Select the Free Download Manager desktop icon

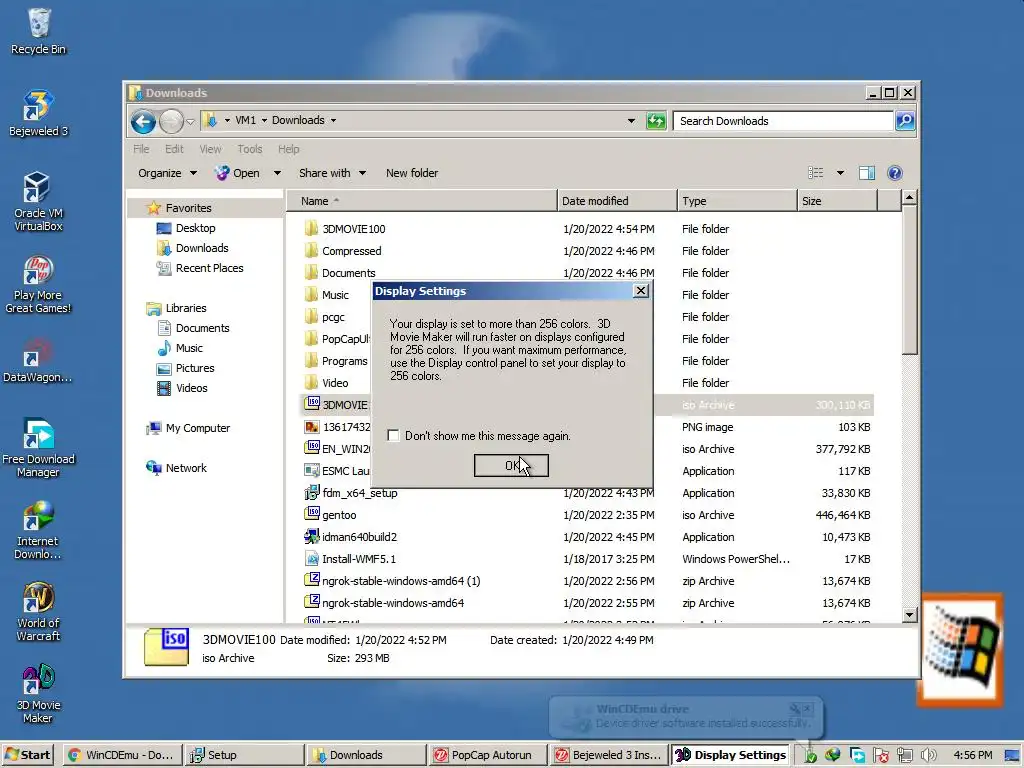coord(39,448)
